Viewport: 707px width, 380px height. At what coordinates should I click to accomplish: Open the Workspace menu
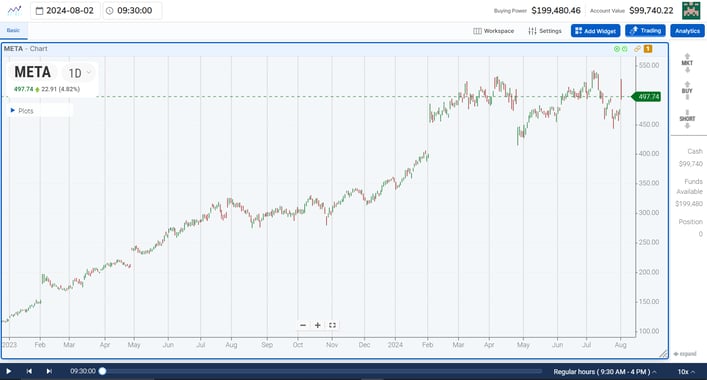point(493,31)
